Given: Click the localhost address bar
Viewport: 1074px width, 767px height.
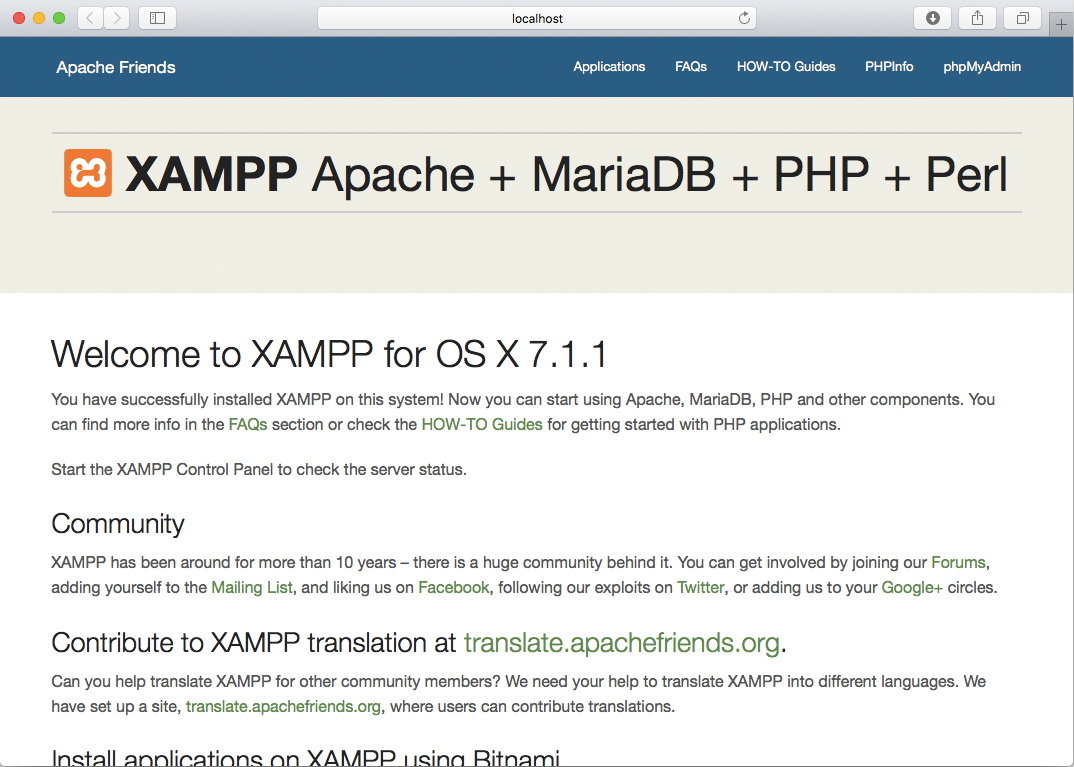Looking at the screenshot, I should 537,18.
